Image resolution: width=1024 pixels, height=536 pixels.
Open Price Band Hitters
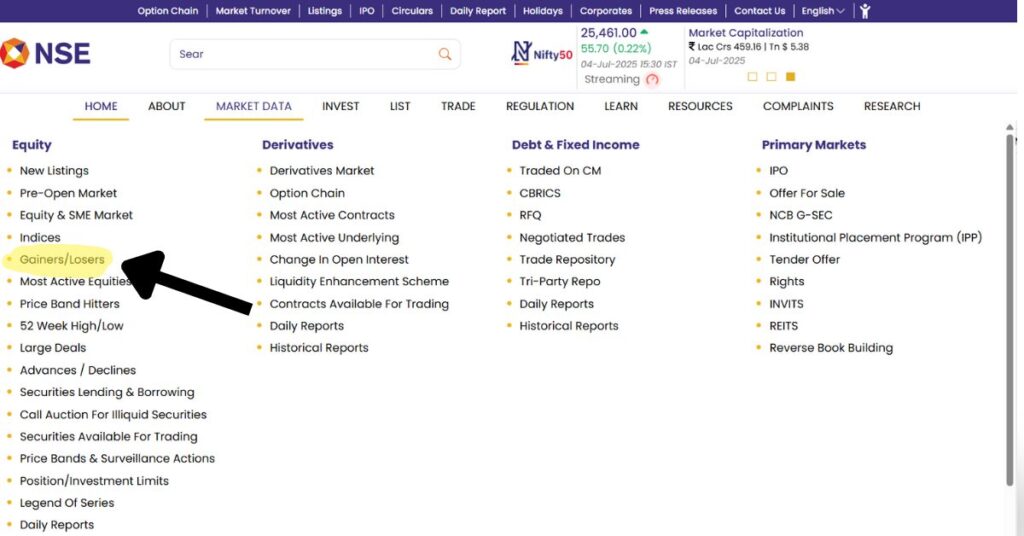[x=69, y=304]
